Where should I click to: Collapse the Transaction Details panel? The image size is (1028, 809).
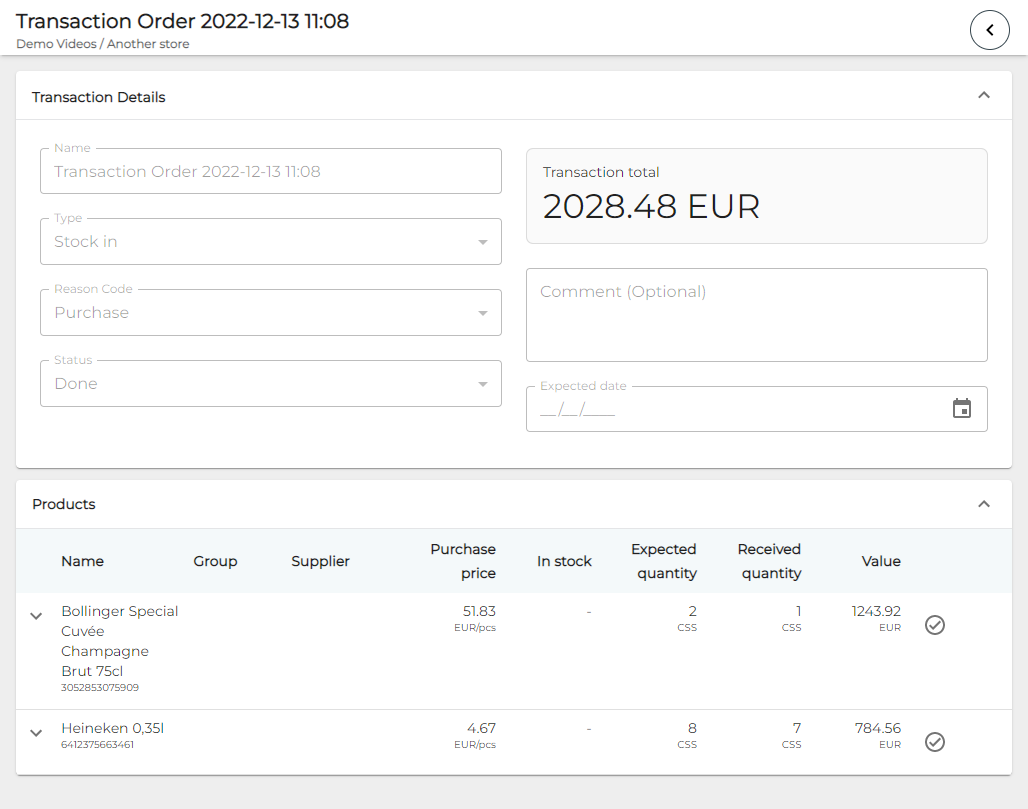coord(983,96)
